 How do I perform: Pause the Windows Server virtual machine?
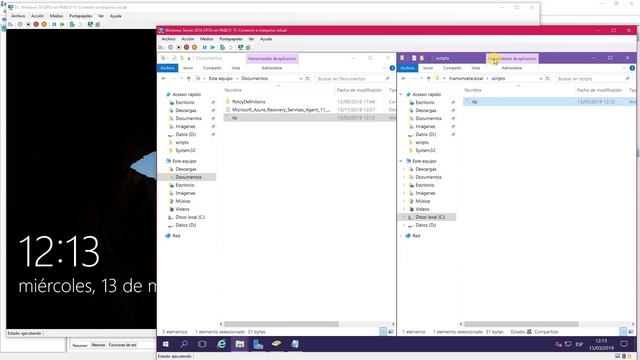pyautogui.click(x=204, y=47)
